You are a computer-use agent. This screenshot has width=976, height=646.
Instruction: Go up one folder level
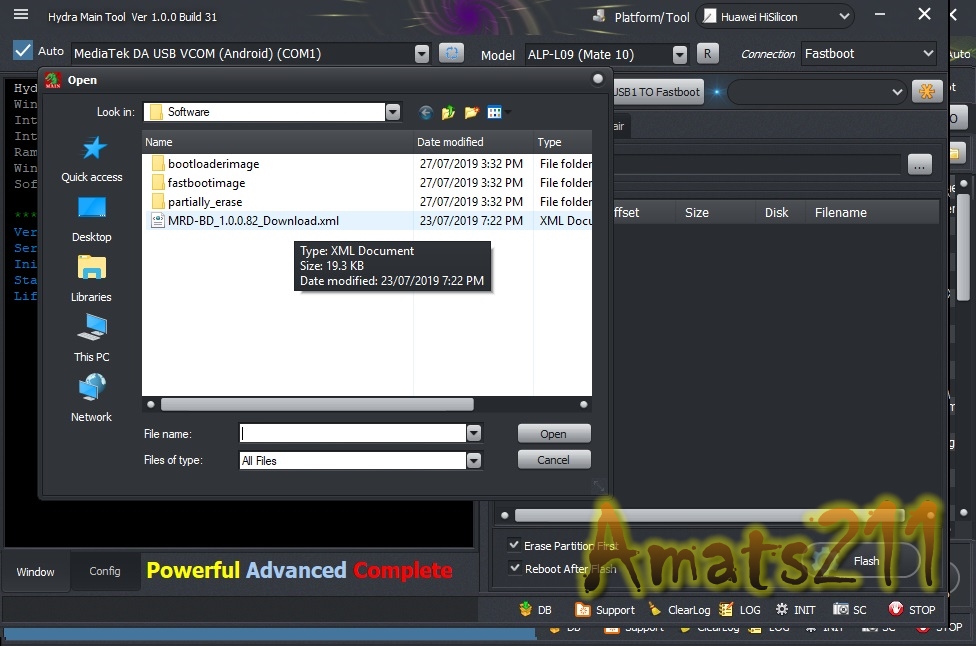pyautogui.click(x=448, y=112)
